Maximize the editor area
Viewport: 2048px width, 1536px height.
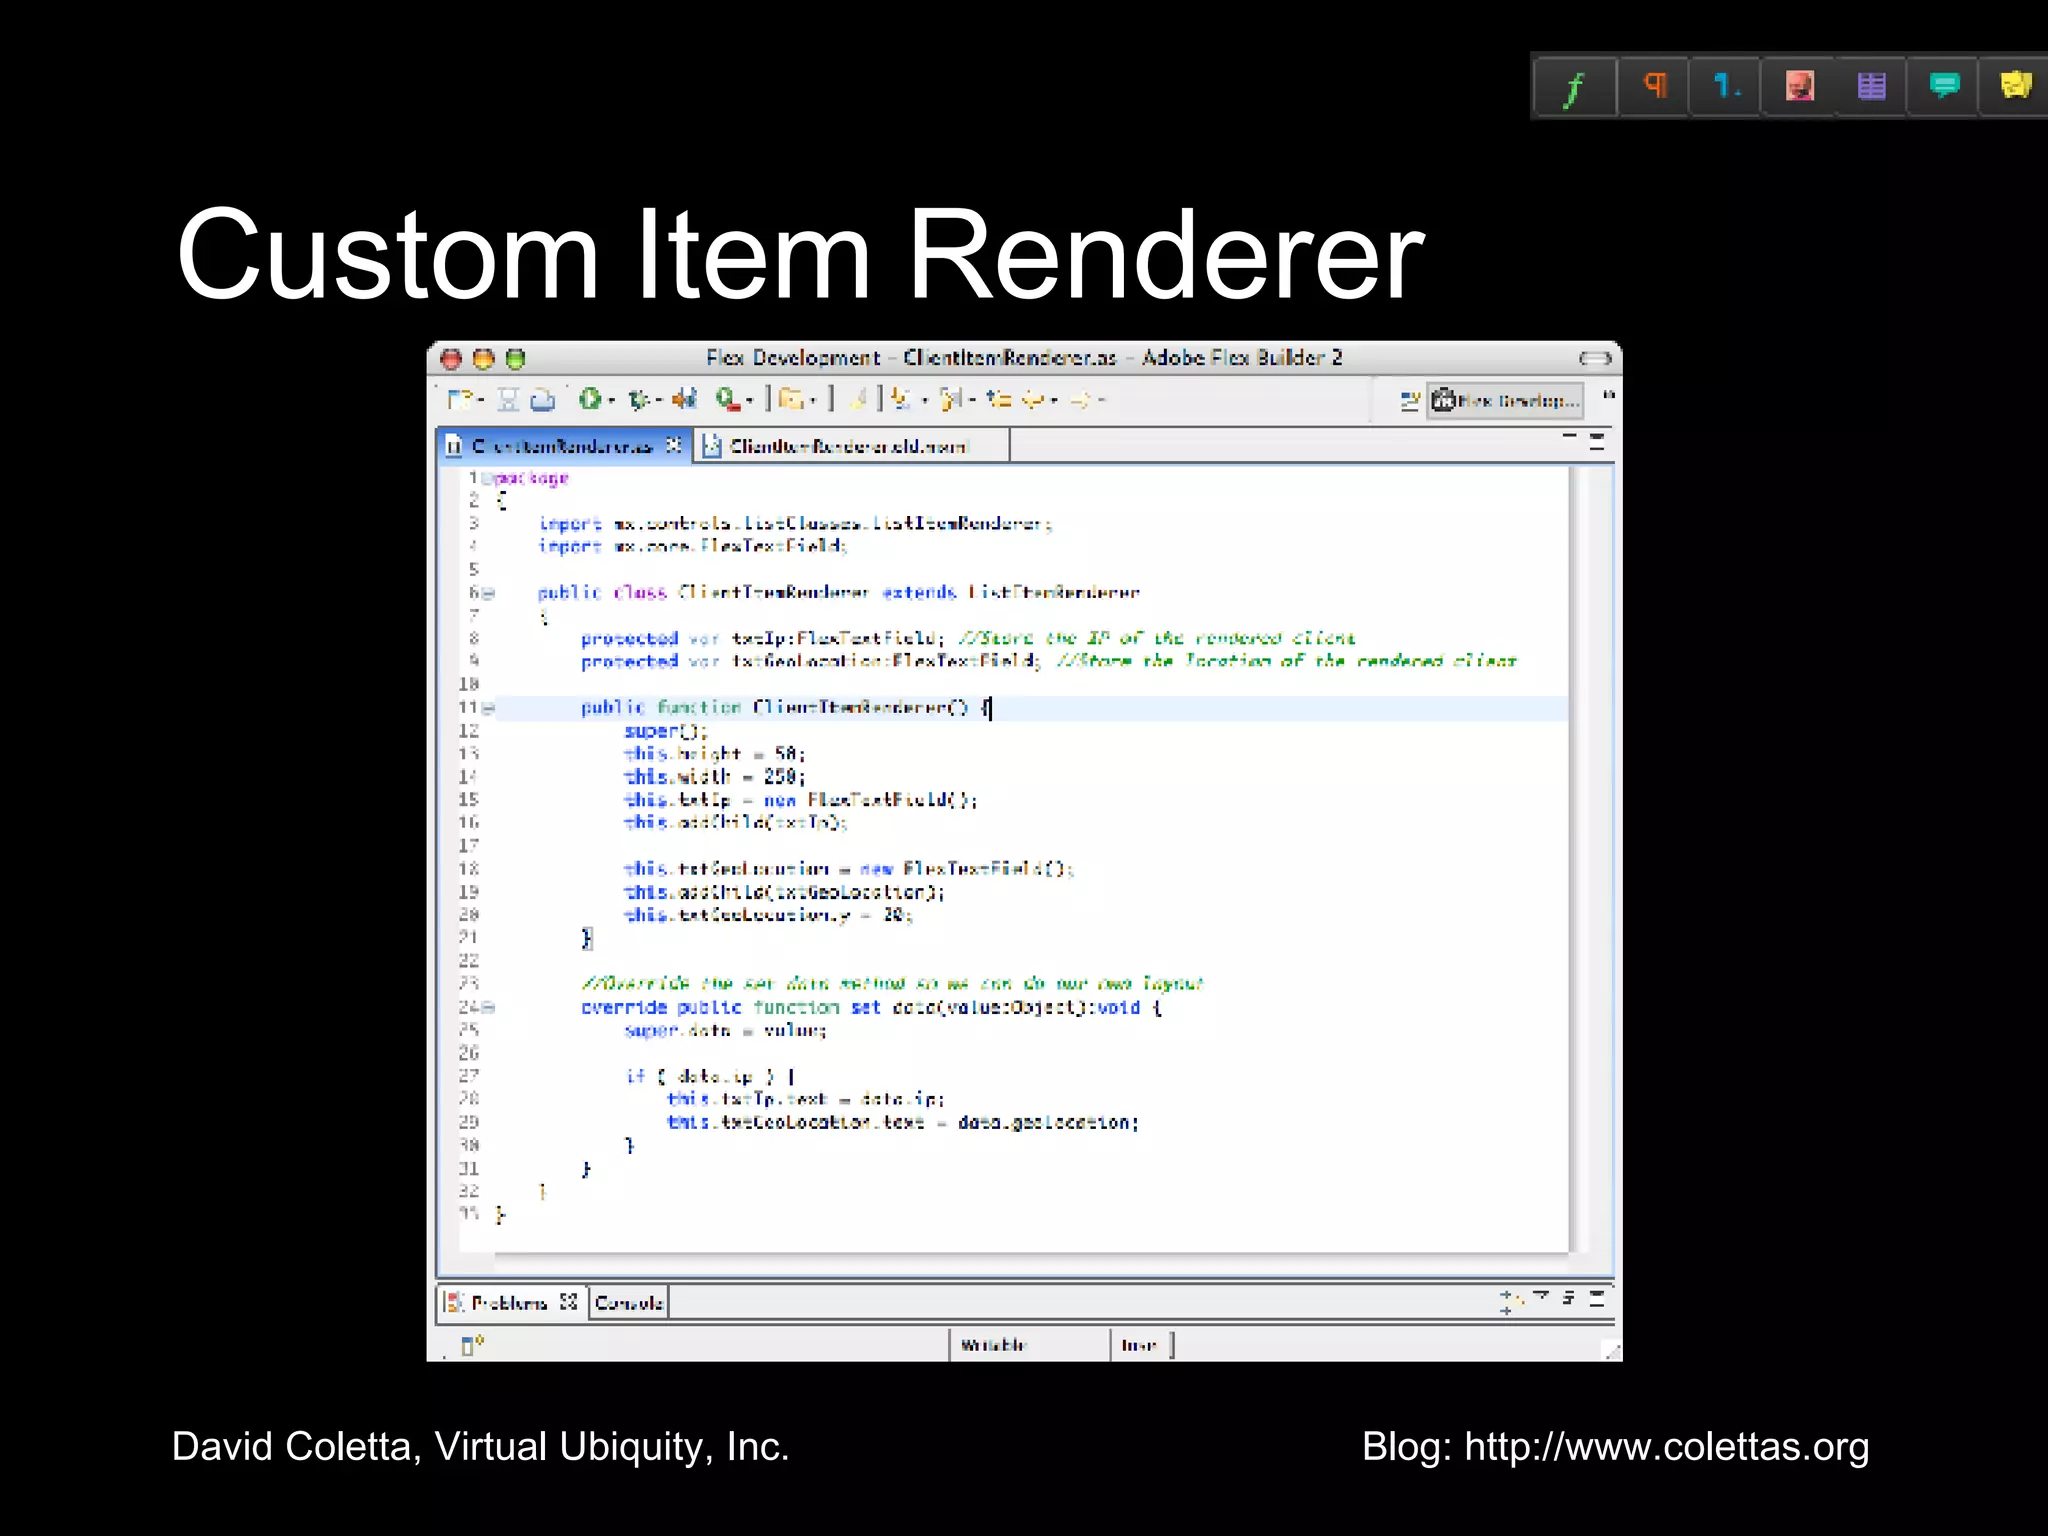click(x=1597, y=441)
